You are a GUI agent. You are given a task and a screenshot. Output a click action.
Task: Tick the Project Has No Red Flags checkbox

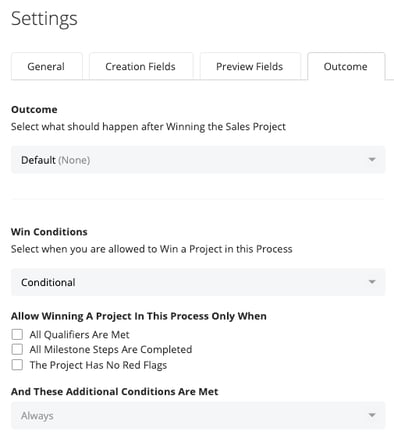[x=17, y=365]
